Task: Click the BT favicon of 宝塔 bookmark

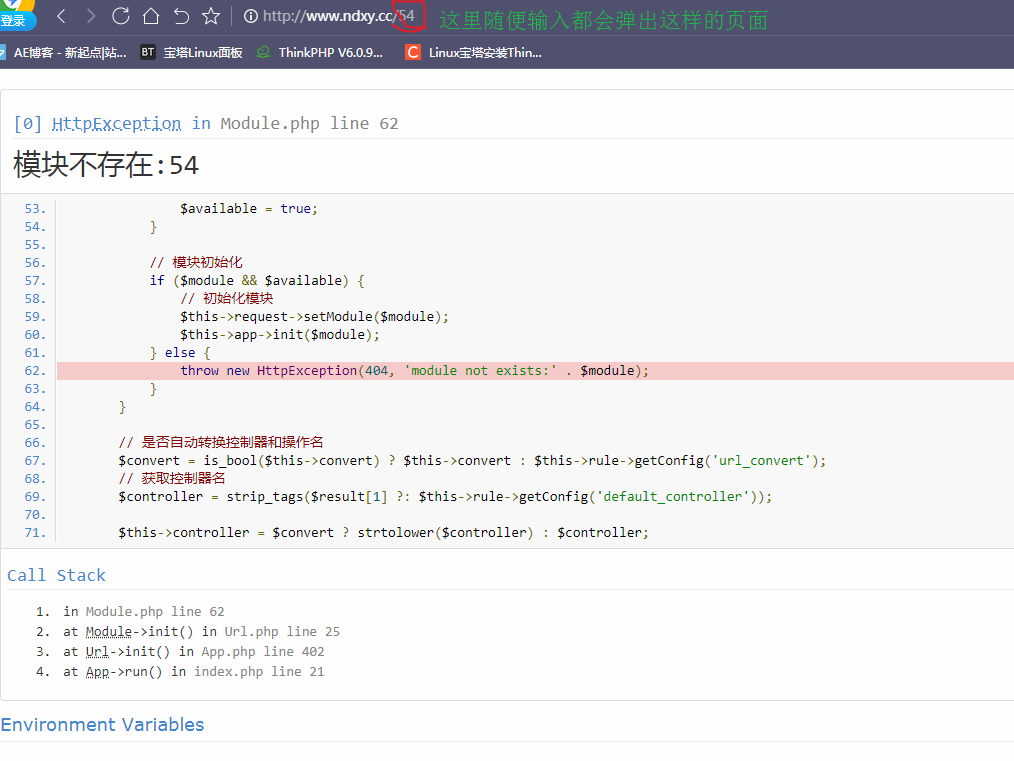Action: [x=148, y=52]
